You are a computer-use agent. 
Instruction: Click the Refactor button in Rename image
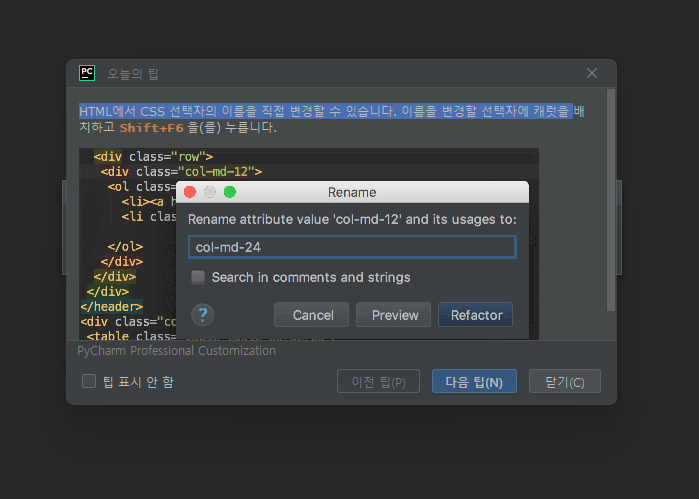(x=476, y=315)
